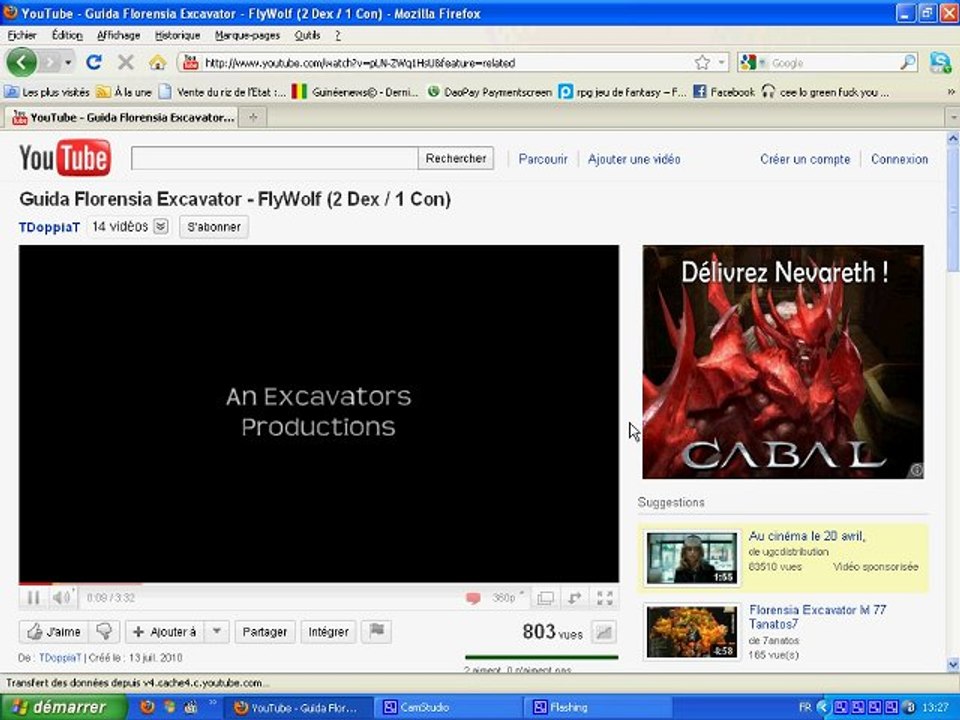Open the Ajouter à dropdown arrow
The image size is (960, 720).
tap(217, 632)
